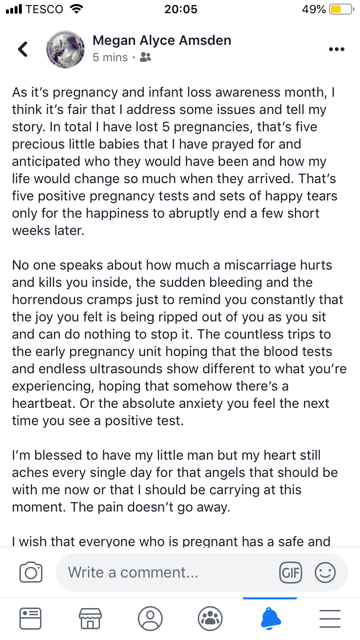
Task: Tap the 20:05 status bar clock
Action: (x=181, y=9)
